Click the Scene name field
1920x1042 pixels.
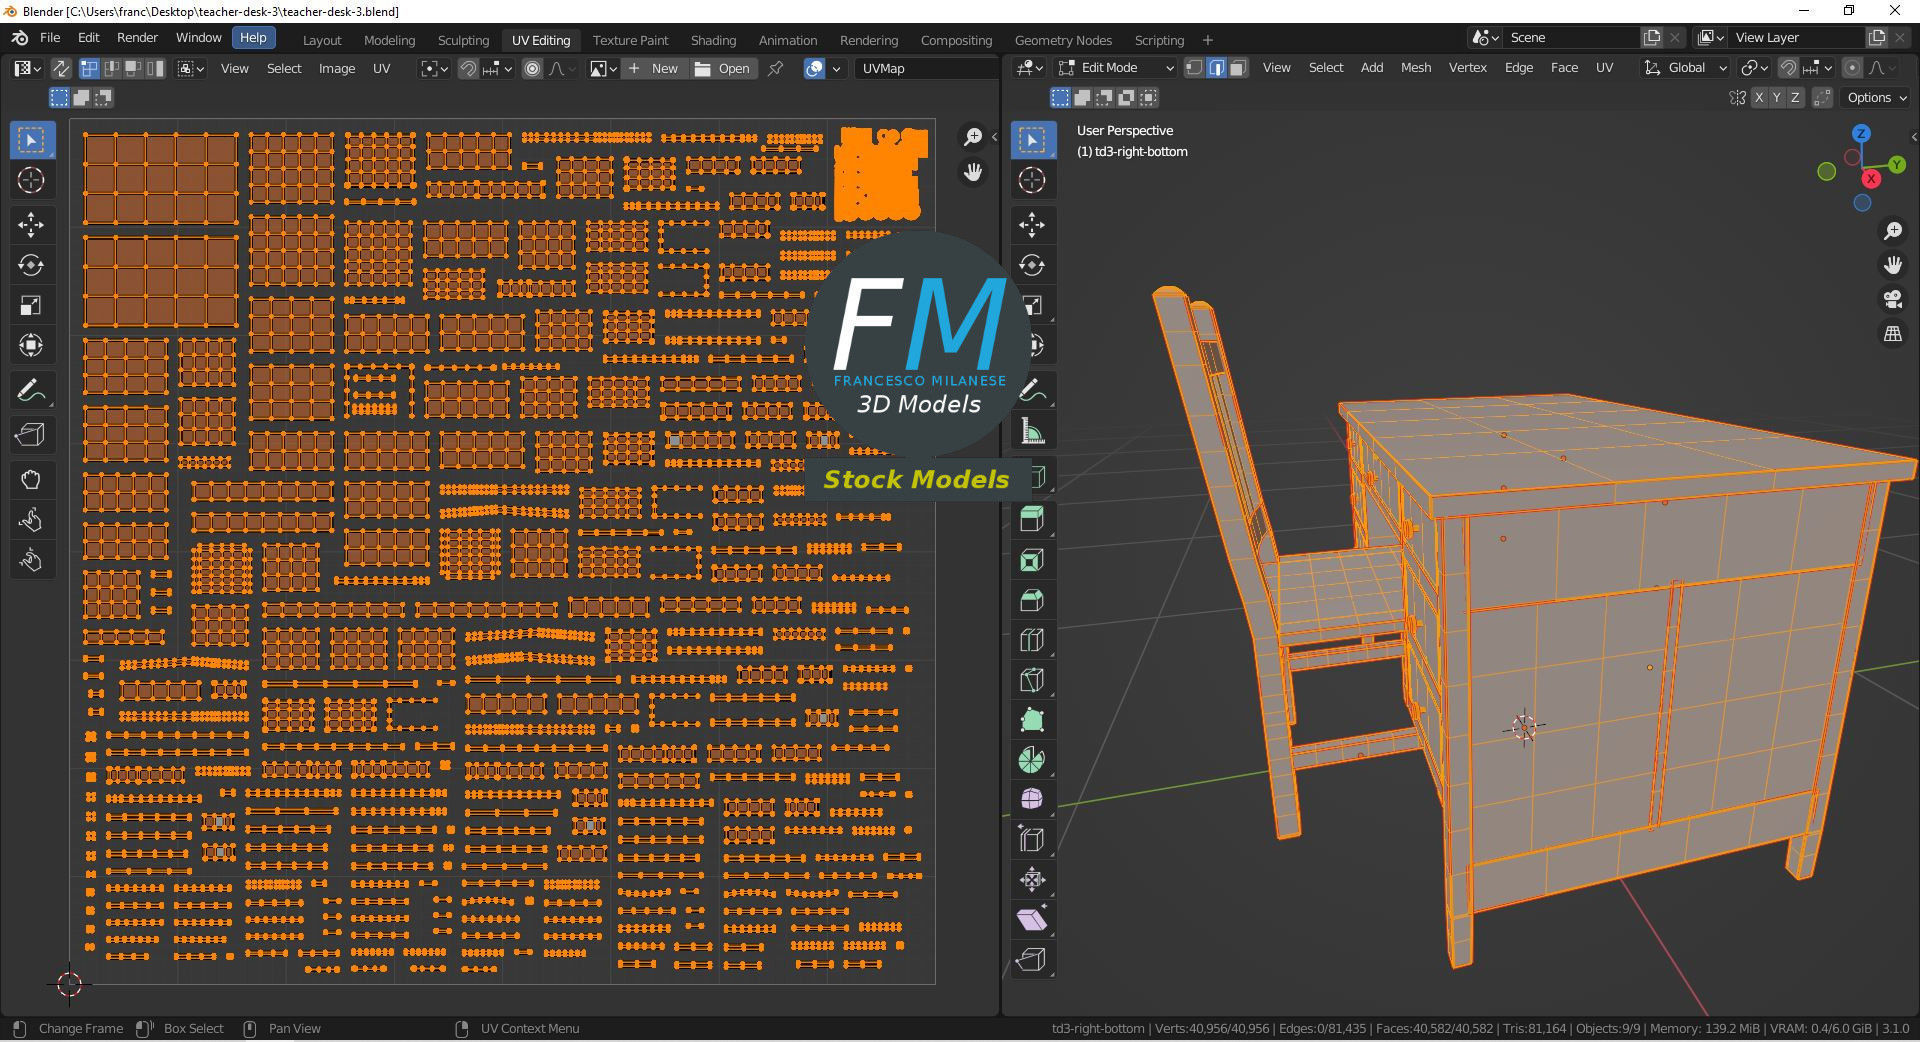click(1571, 38)
